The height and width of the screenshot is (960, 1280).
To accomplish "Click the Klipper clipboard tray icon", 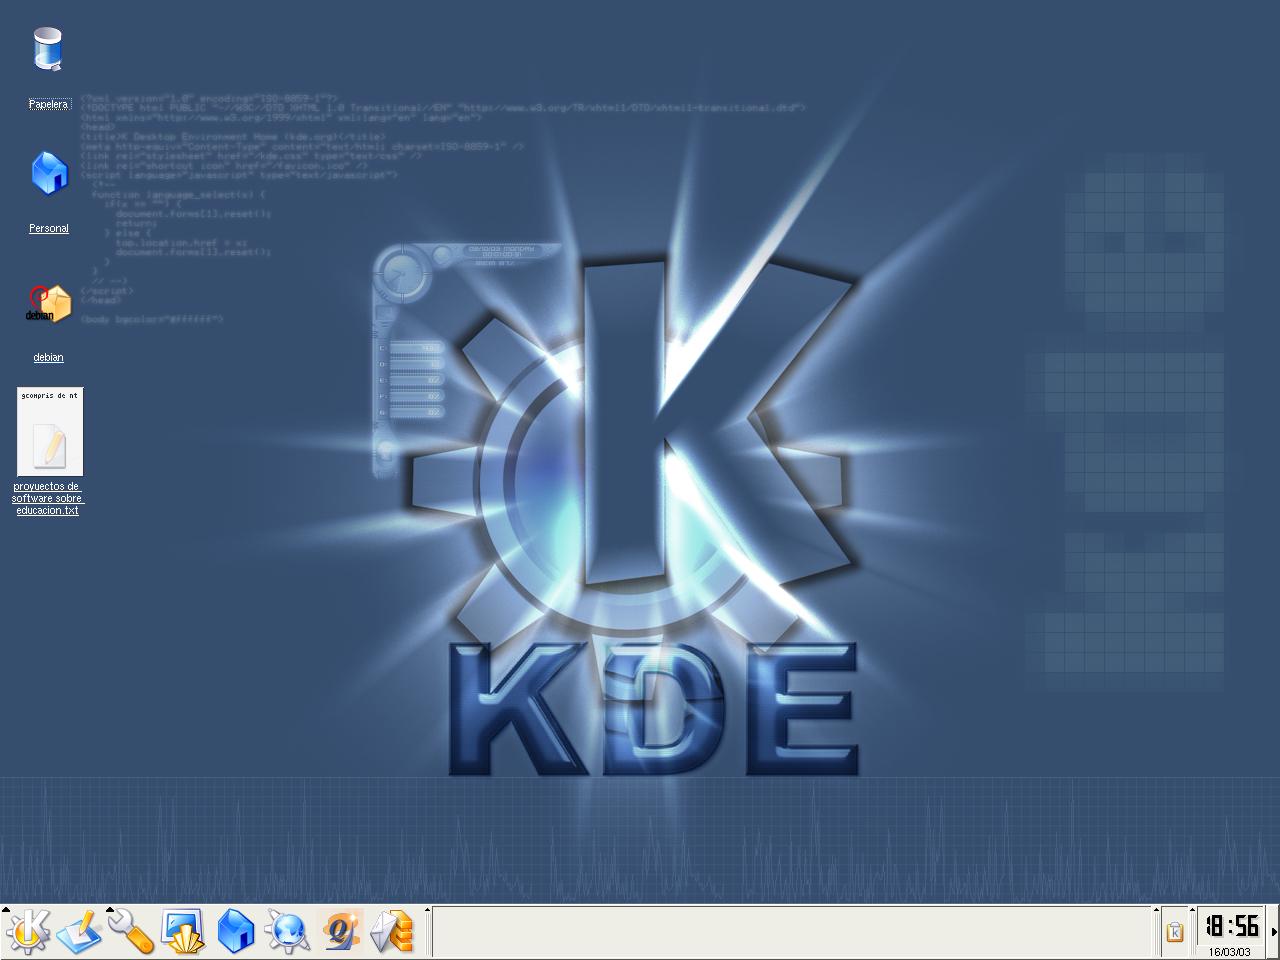I will (x=1175, y=932).
